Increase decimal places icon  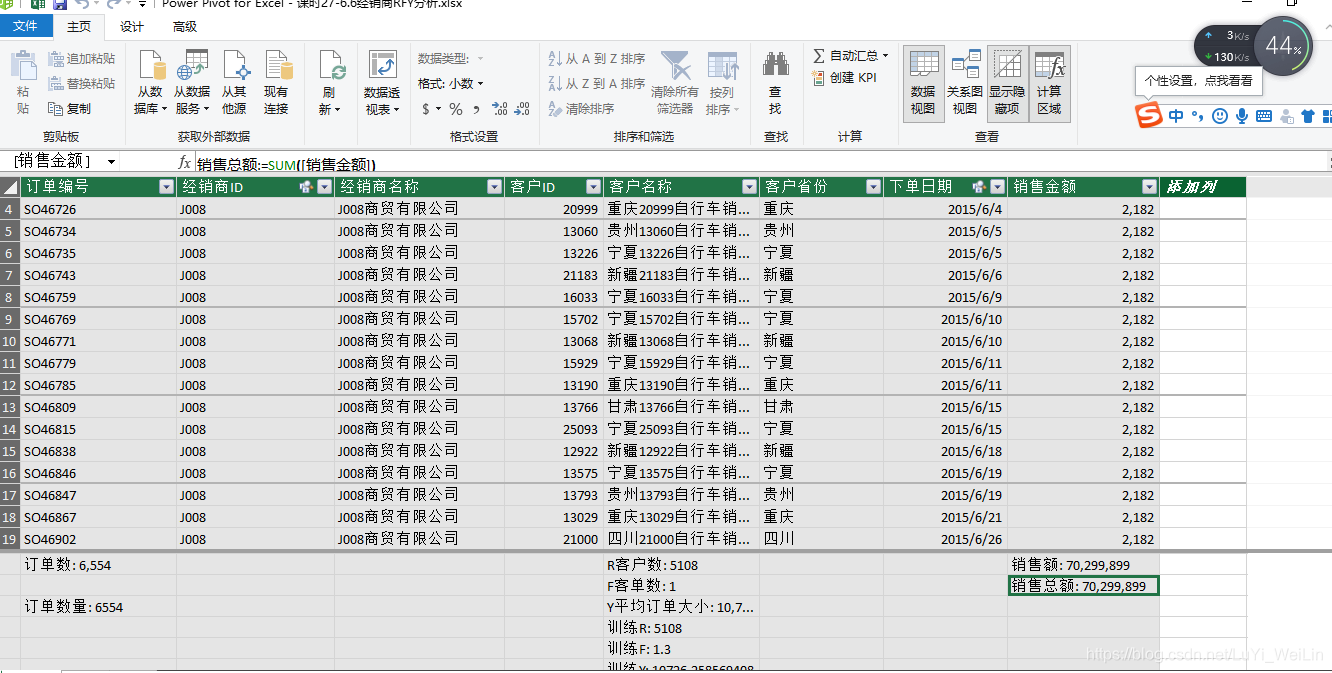click(499, 109)
